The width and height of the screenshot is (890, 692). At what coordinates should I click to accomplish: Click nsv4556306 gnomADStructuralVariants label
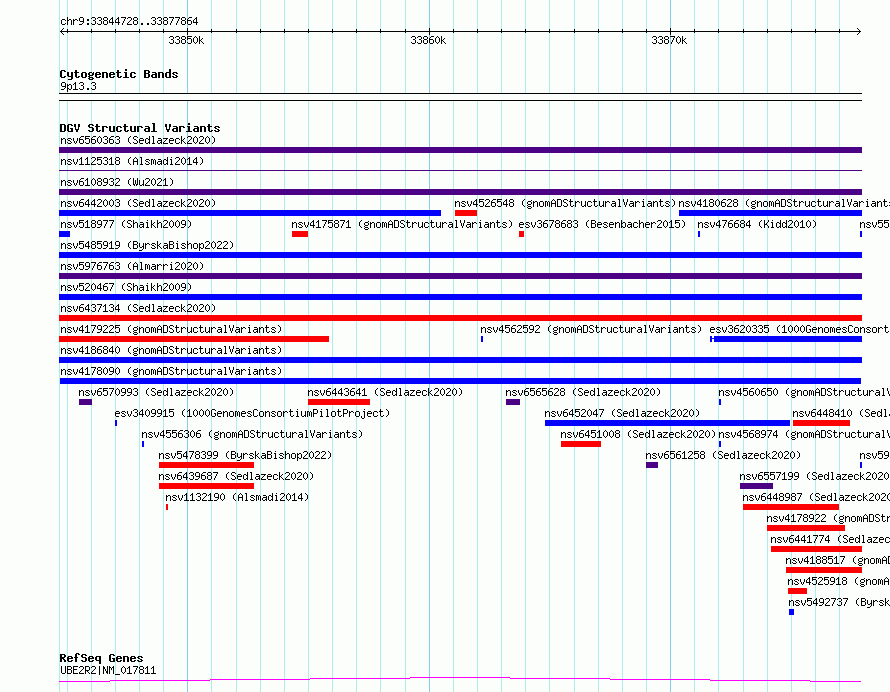pyautogui.click(x=252, y=434)
